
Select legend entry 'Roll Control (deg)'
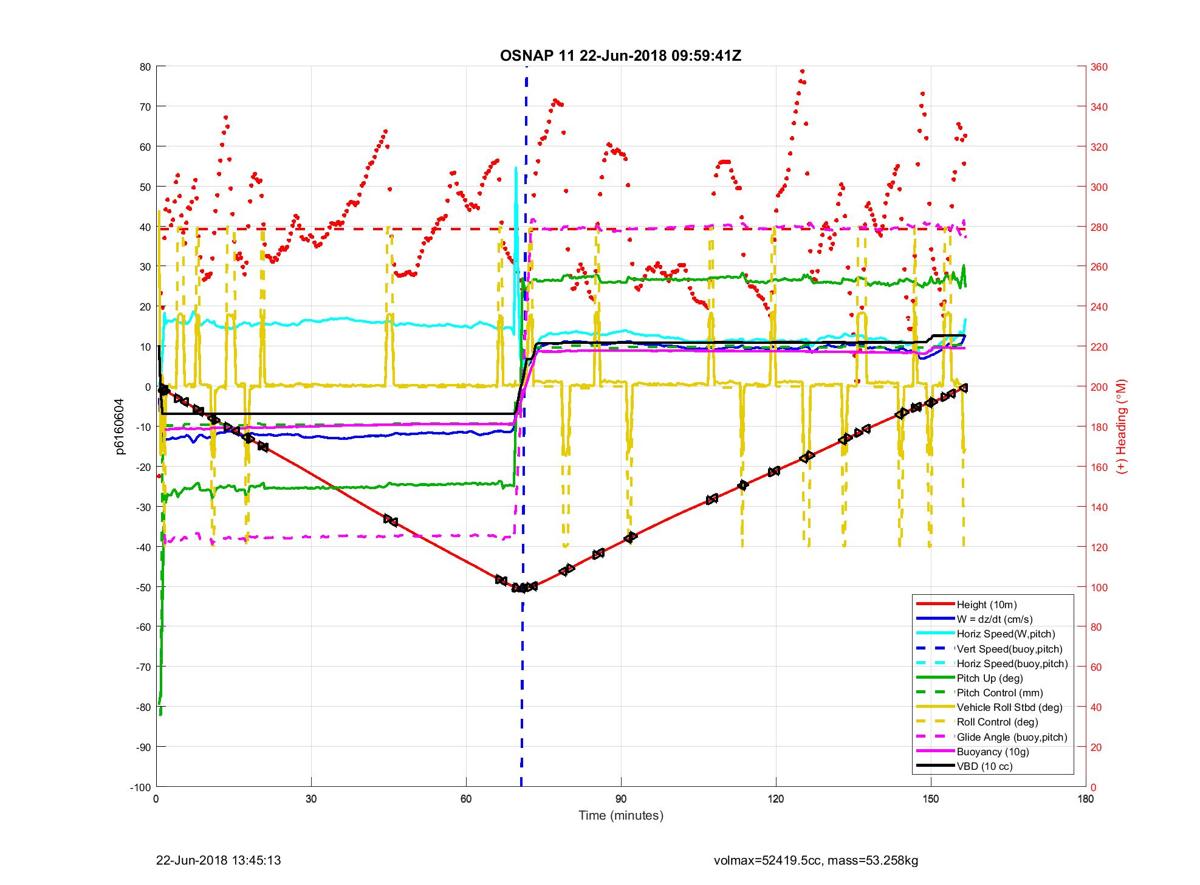(x=998, y=722)
